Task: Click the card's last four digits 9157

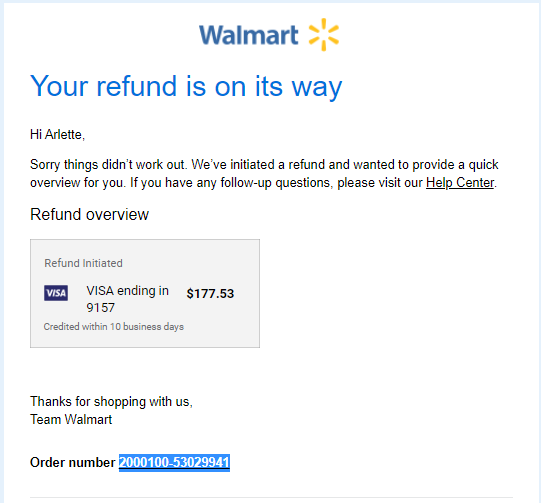Action: [100, 307]
